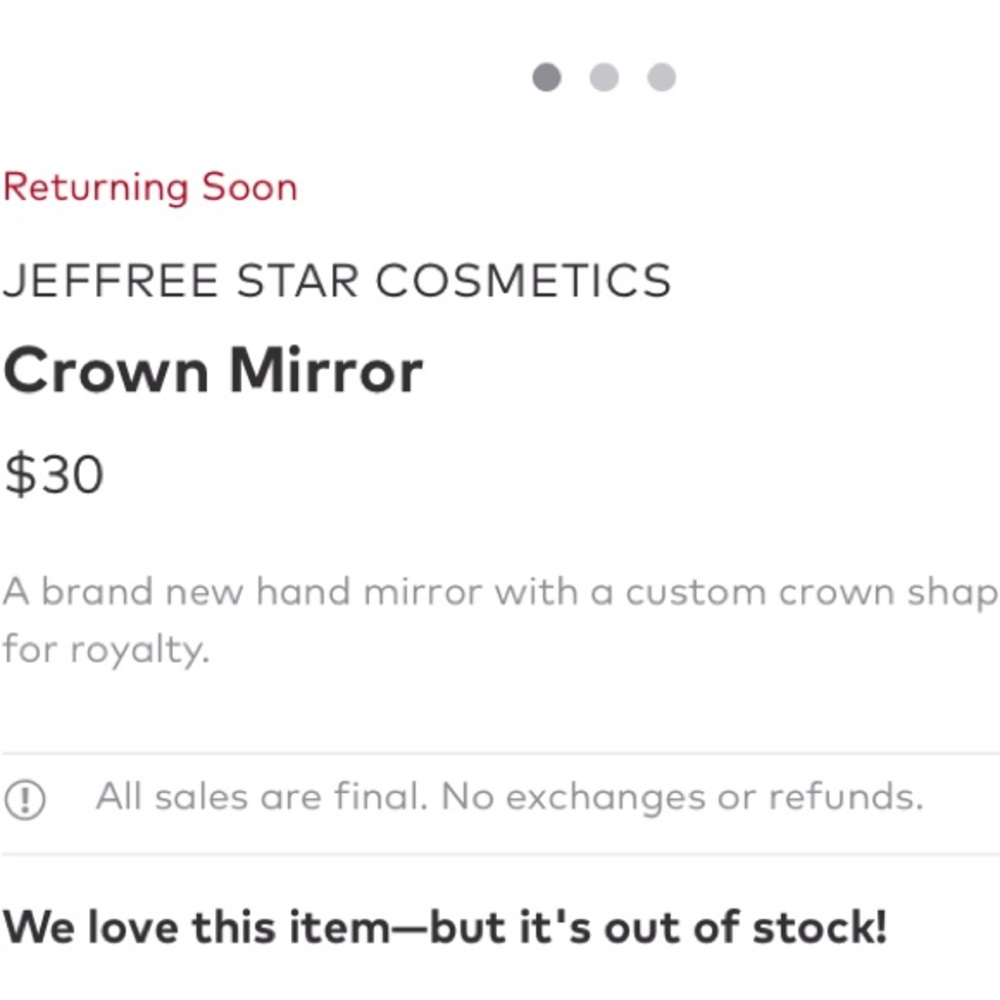Screen dimensions: 1000x1000
Task: Click the word 'Crown' in the title
Action: point(106,371)
